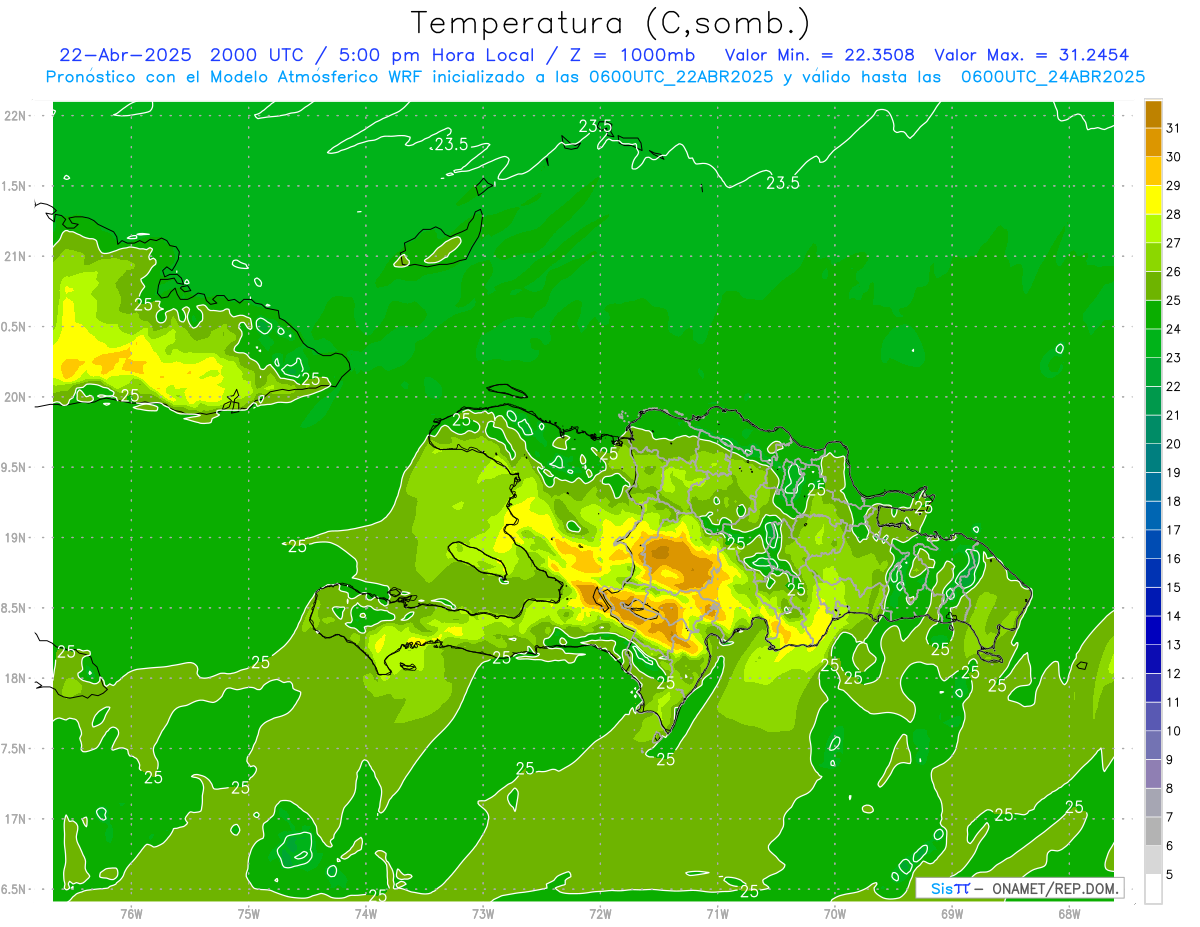Click the "28" legend value

(1173, 214)
